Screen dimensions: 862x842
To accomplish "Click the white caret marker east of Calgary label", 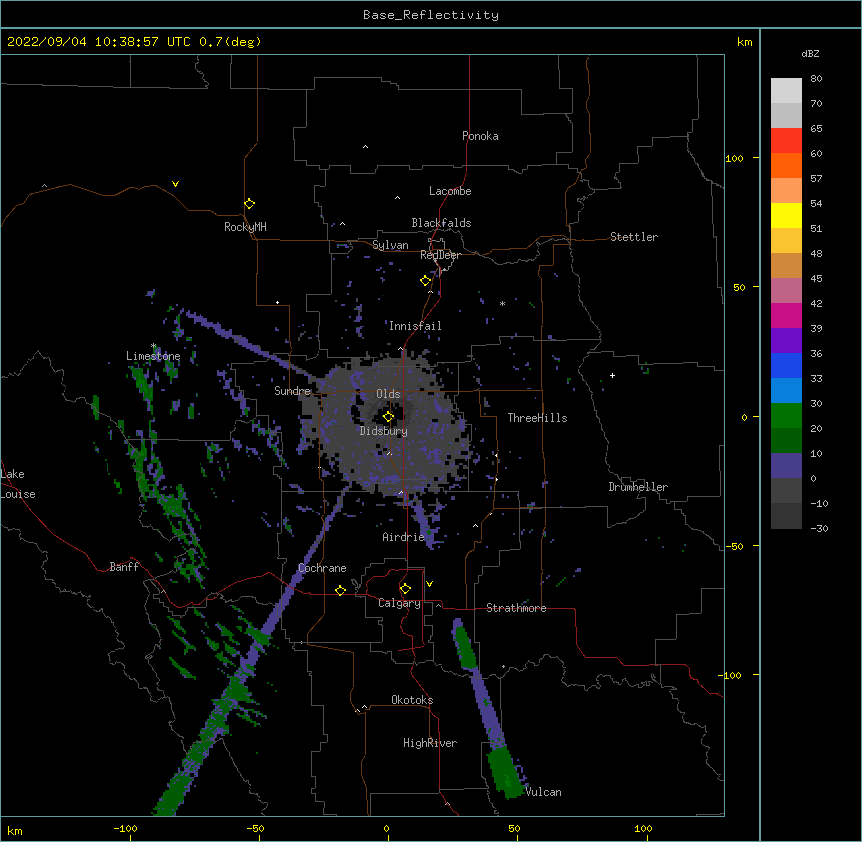I will pos(438,605).
